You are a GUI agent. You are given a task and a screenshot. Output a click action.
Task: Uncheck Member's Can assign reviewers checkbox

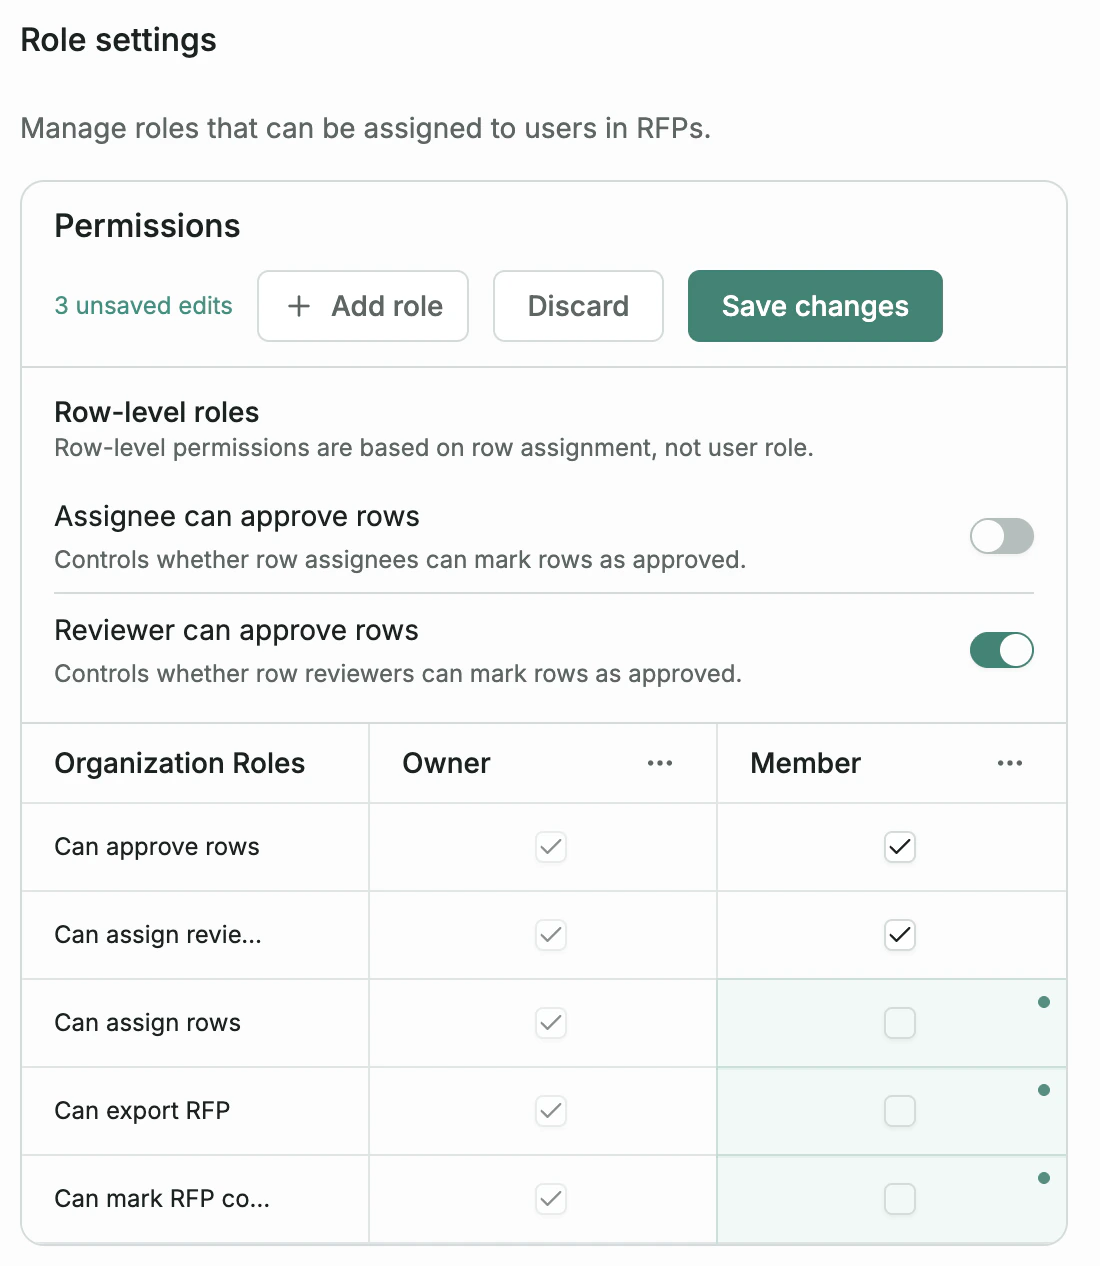tap(899, 935)
